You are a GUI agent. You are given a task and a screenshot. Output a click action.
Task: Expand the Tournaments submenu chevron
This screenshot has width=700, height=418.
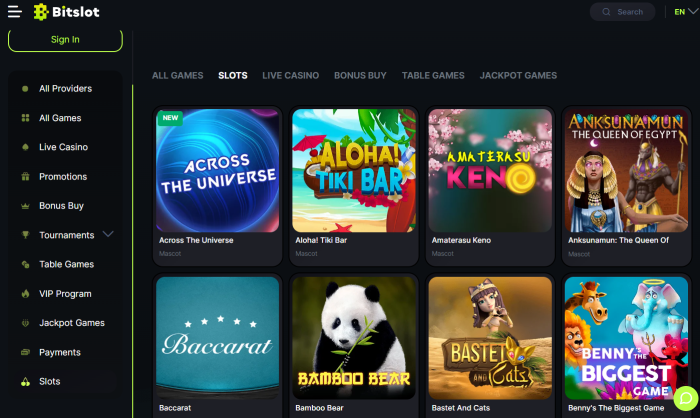pos(108,234)
